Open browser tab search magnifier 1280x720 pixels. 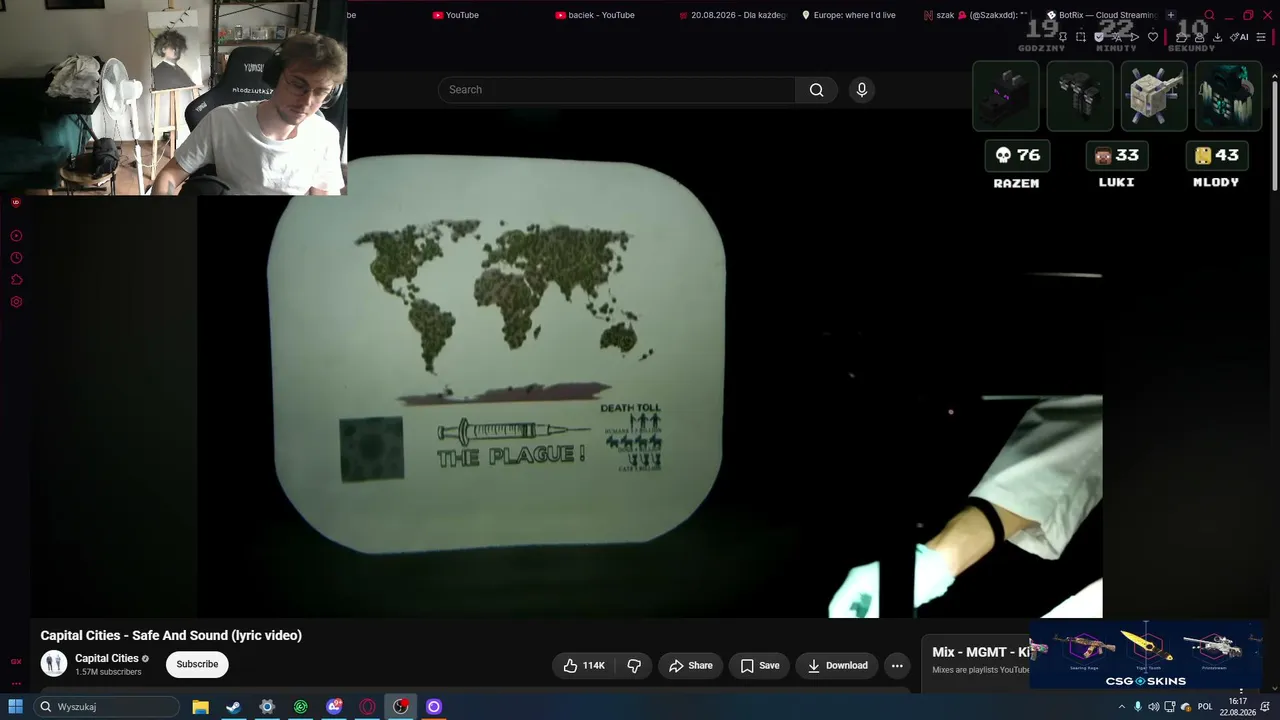pos(1209,15)
